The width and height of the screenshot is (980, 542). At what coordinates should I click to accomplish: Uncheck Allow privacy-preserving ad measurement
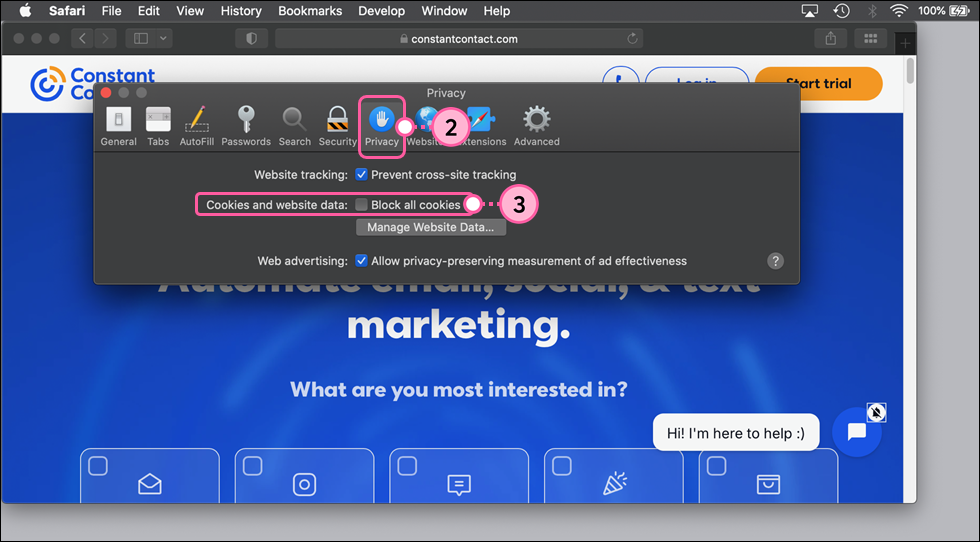point(361,261)
